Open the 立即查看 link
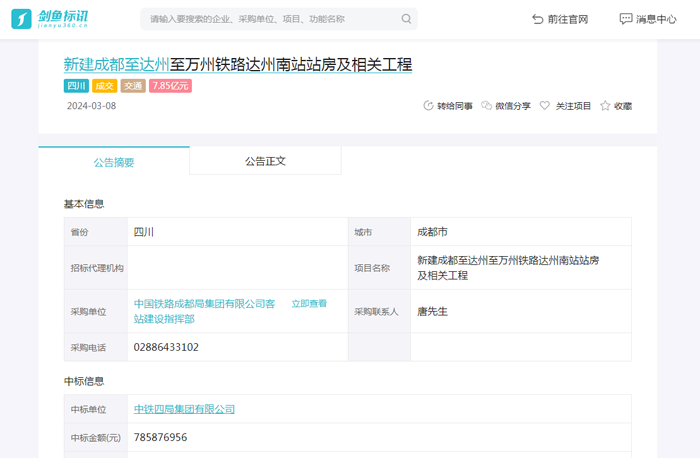The image size is (700, 458). pos(309,304)
